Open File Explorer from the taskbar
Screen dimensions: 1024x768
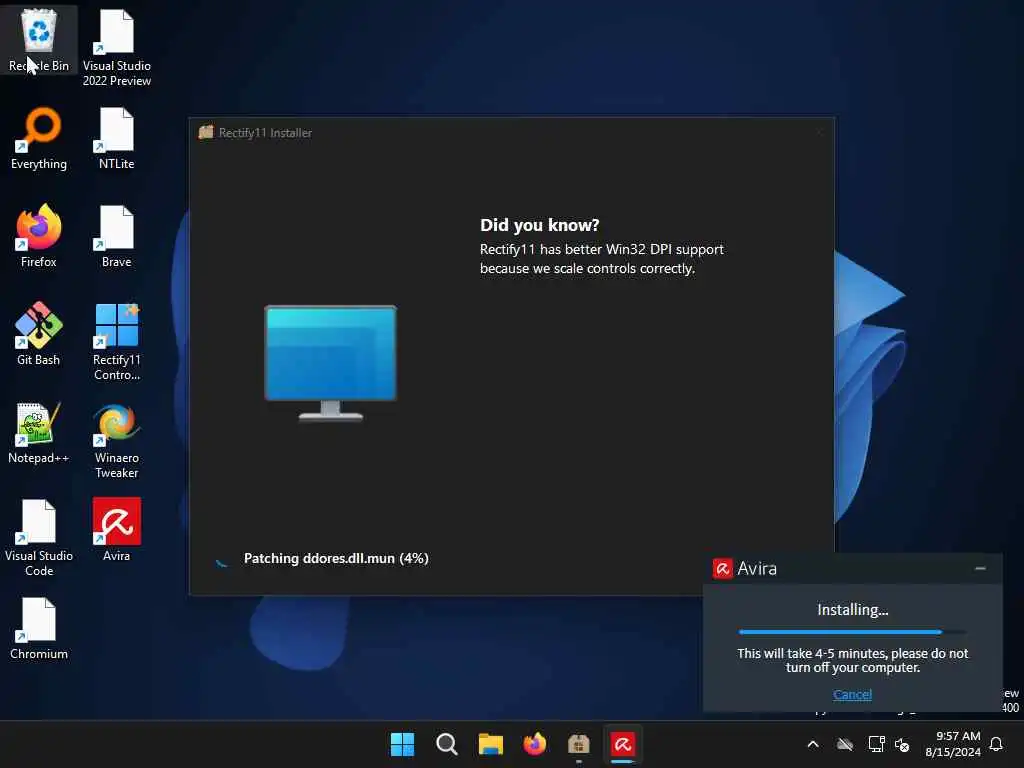(x=490, y=744)
